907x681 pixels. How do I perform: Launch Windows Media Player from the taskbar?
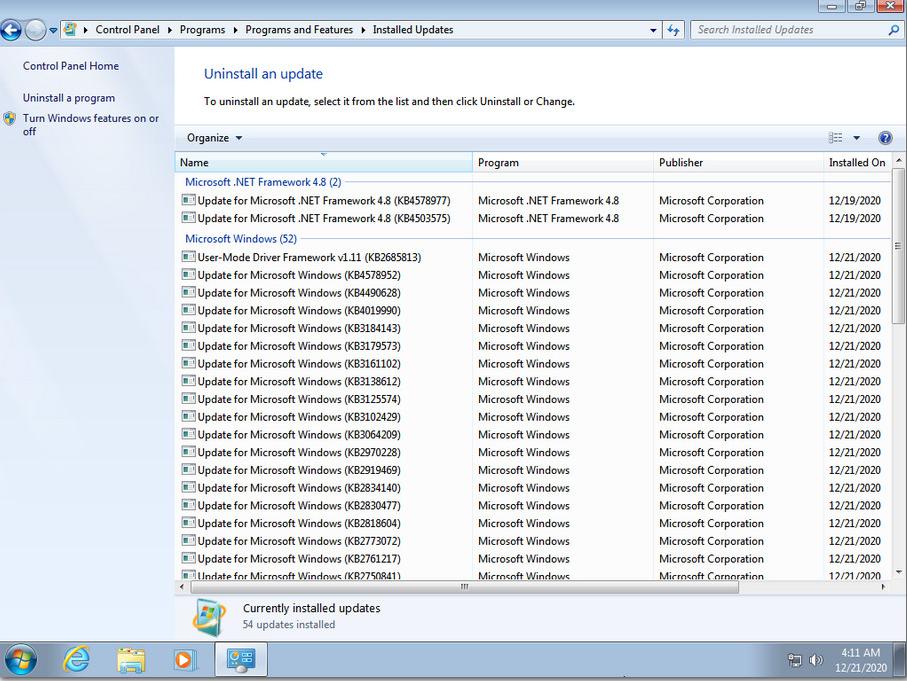(x=184, y=660)
